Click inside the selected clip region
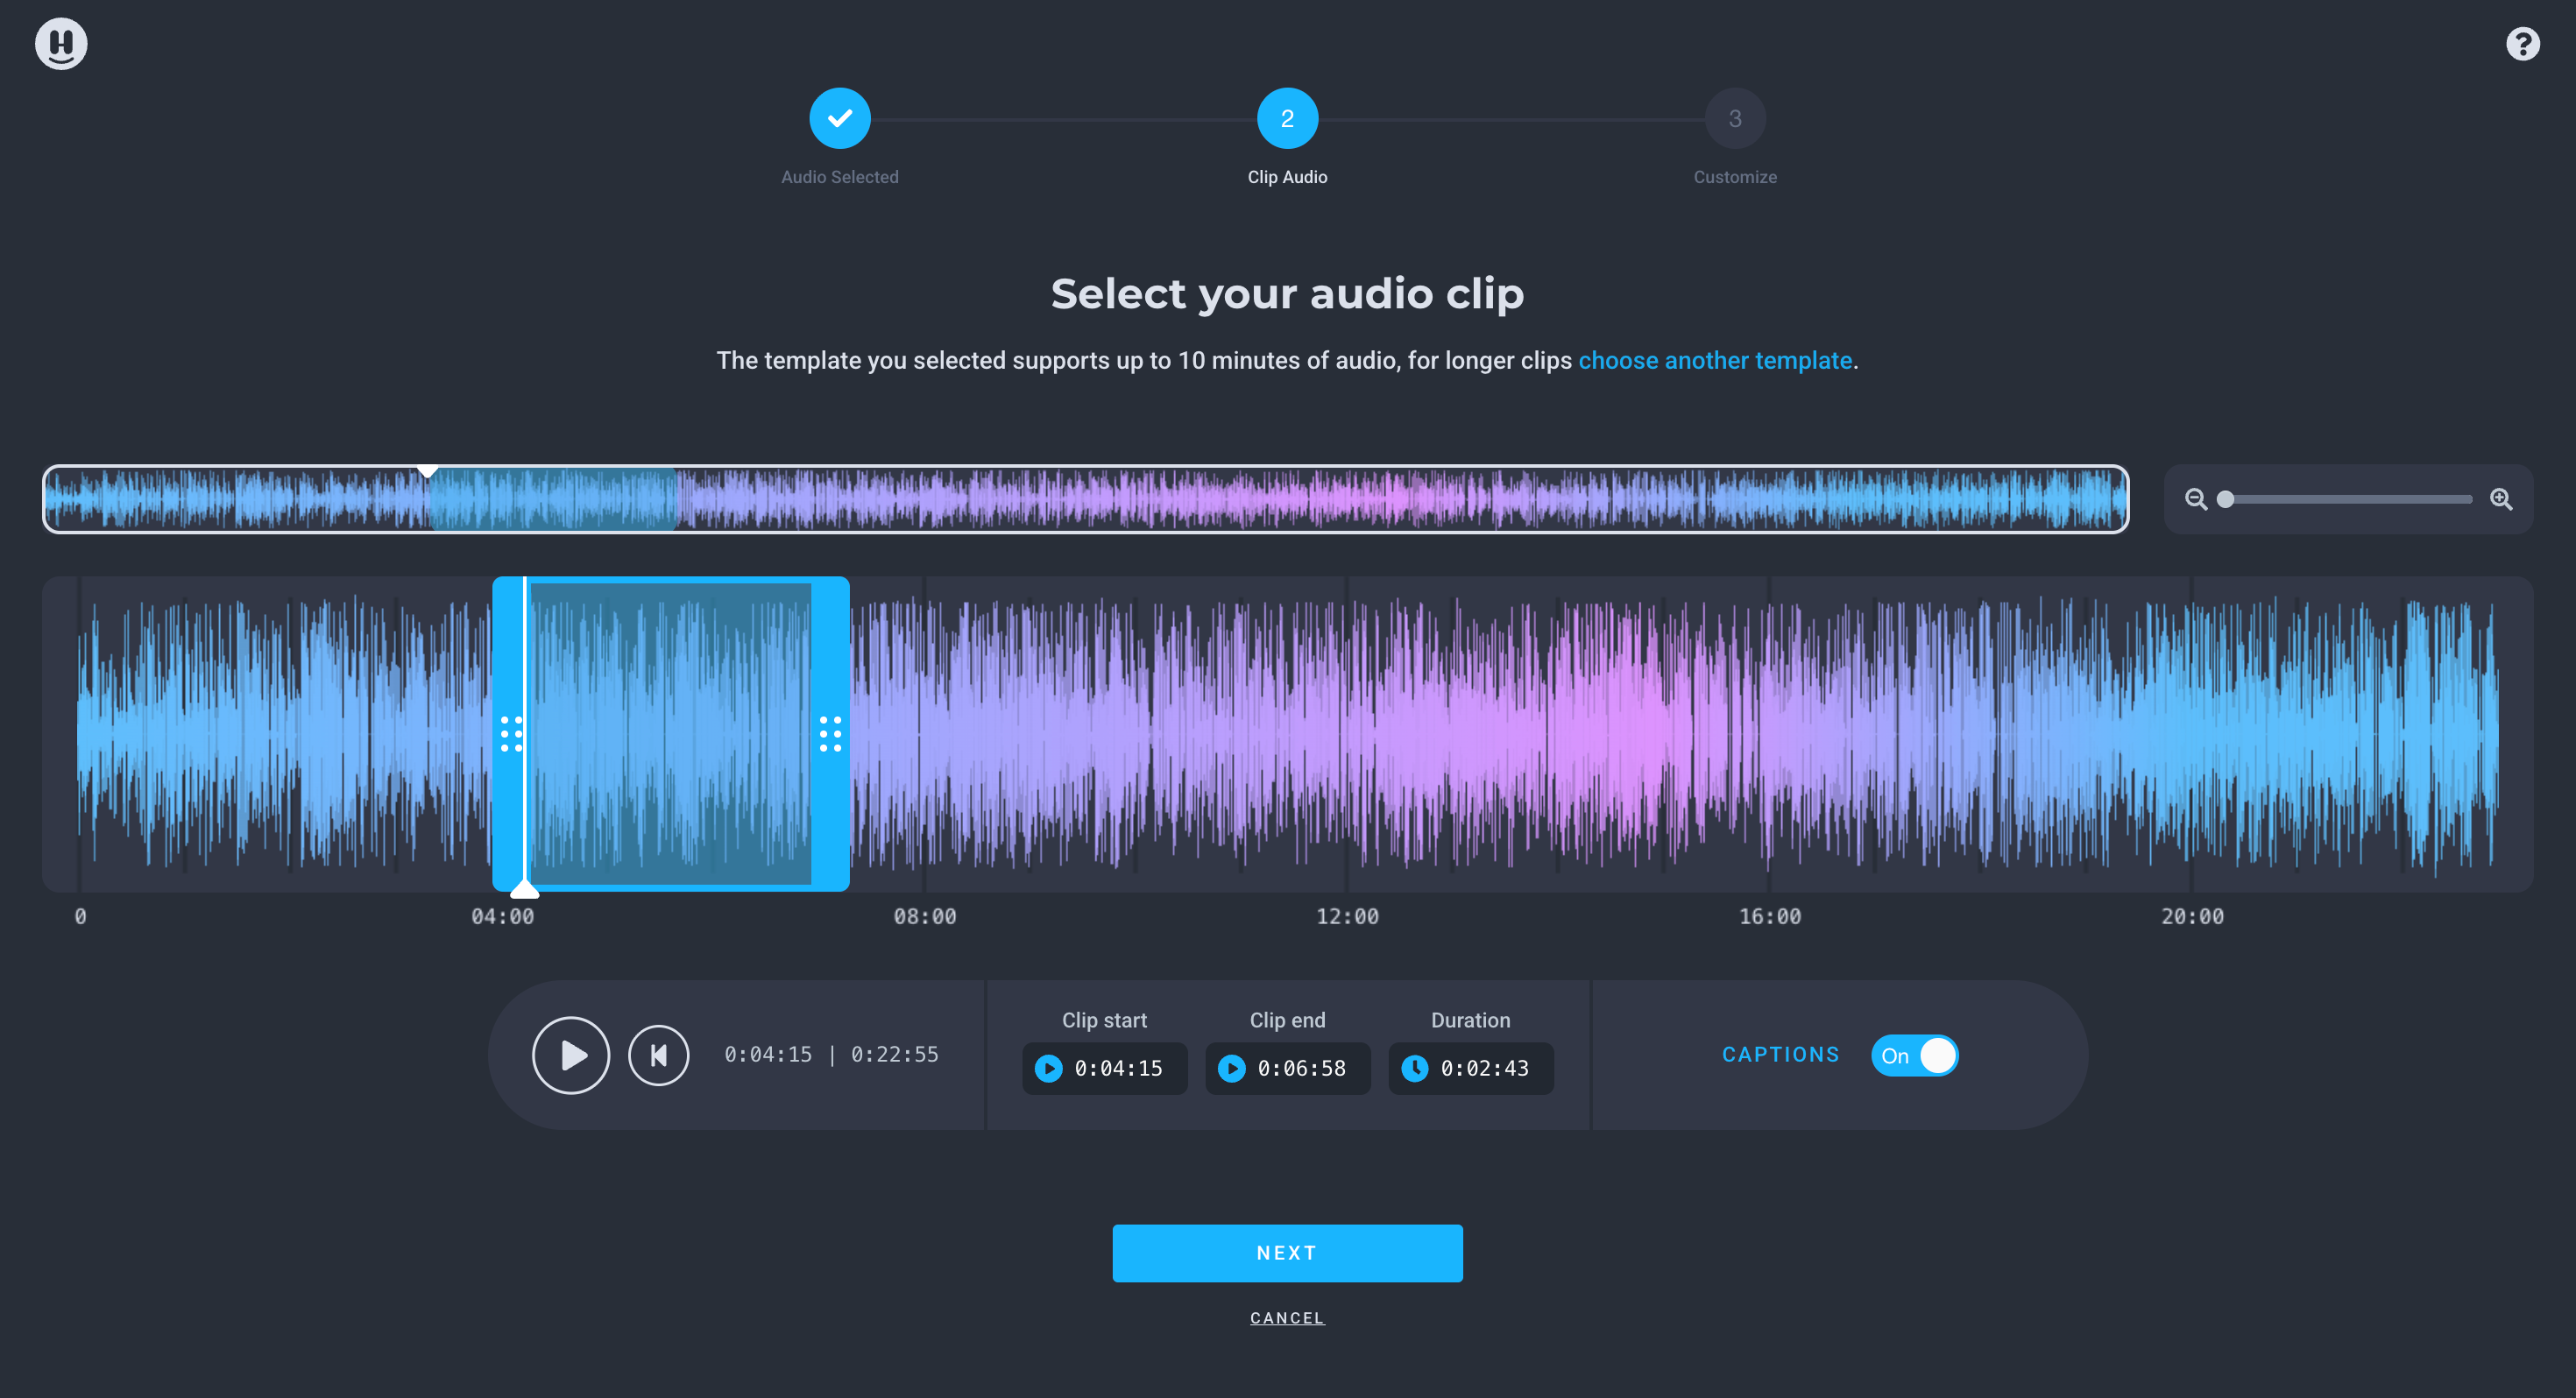The height and width of the screenshot is (1398, 2576). (670, 733)
